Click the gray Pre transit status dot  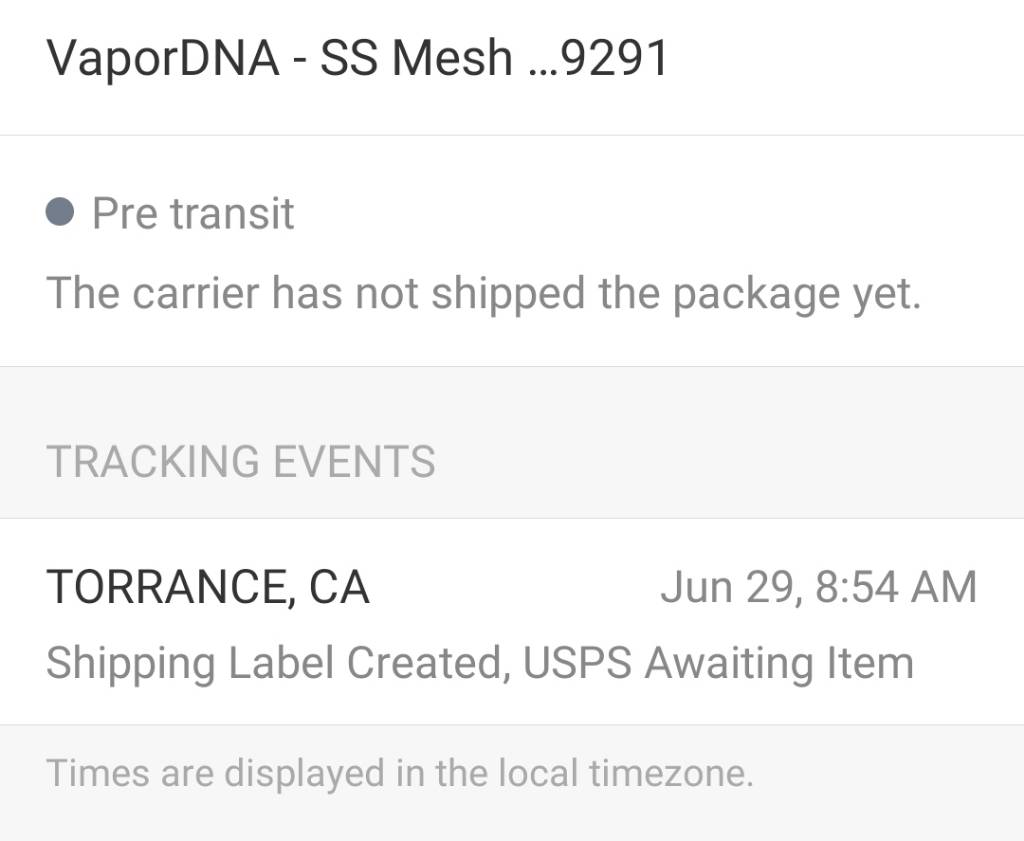(61, 213)
